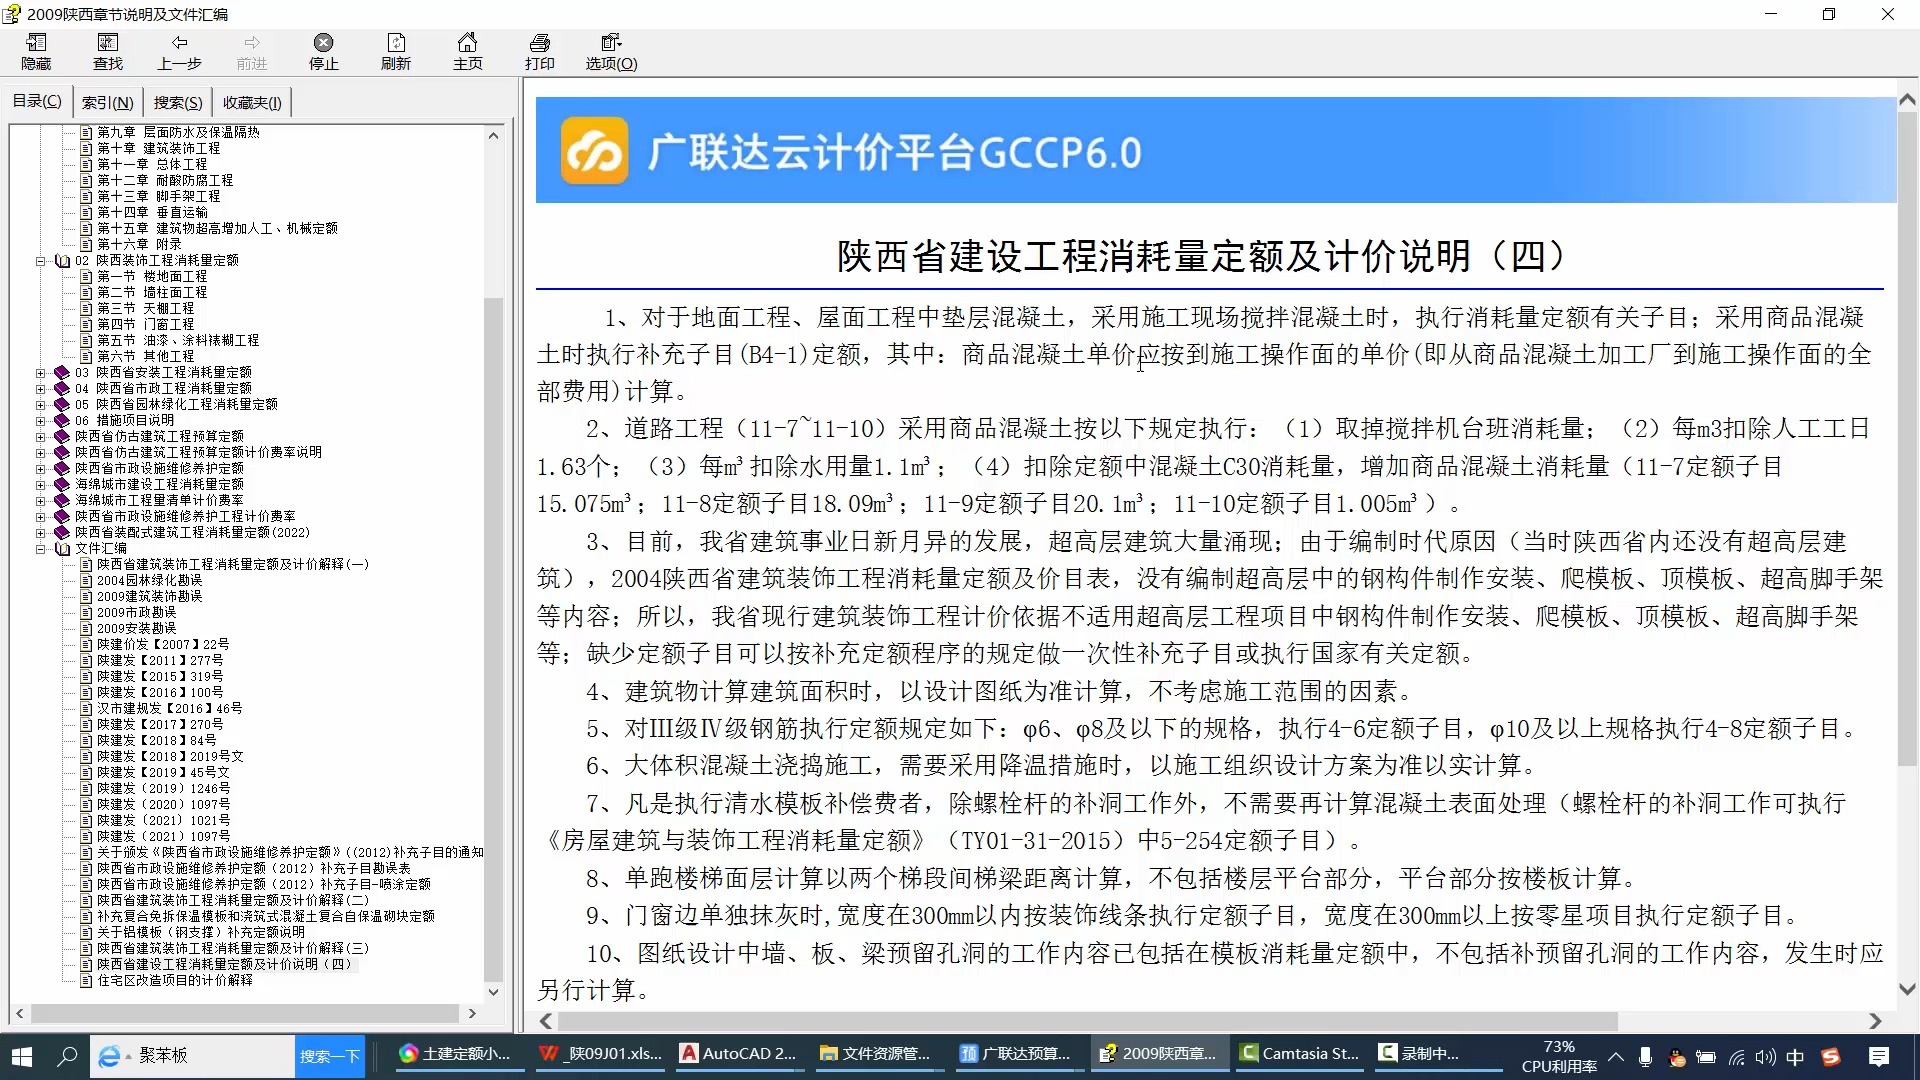Click the tree panel vertical scrollbar
The width and height of the screenshot is (1920, 1080).
[x=493, y=640]
